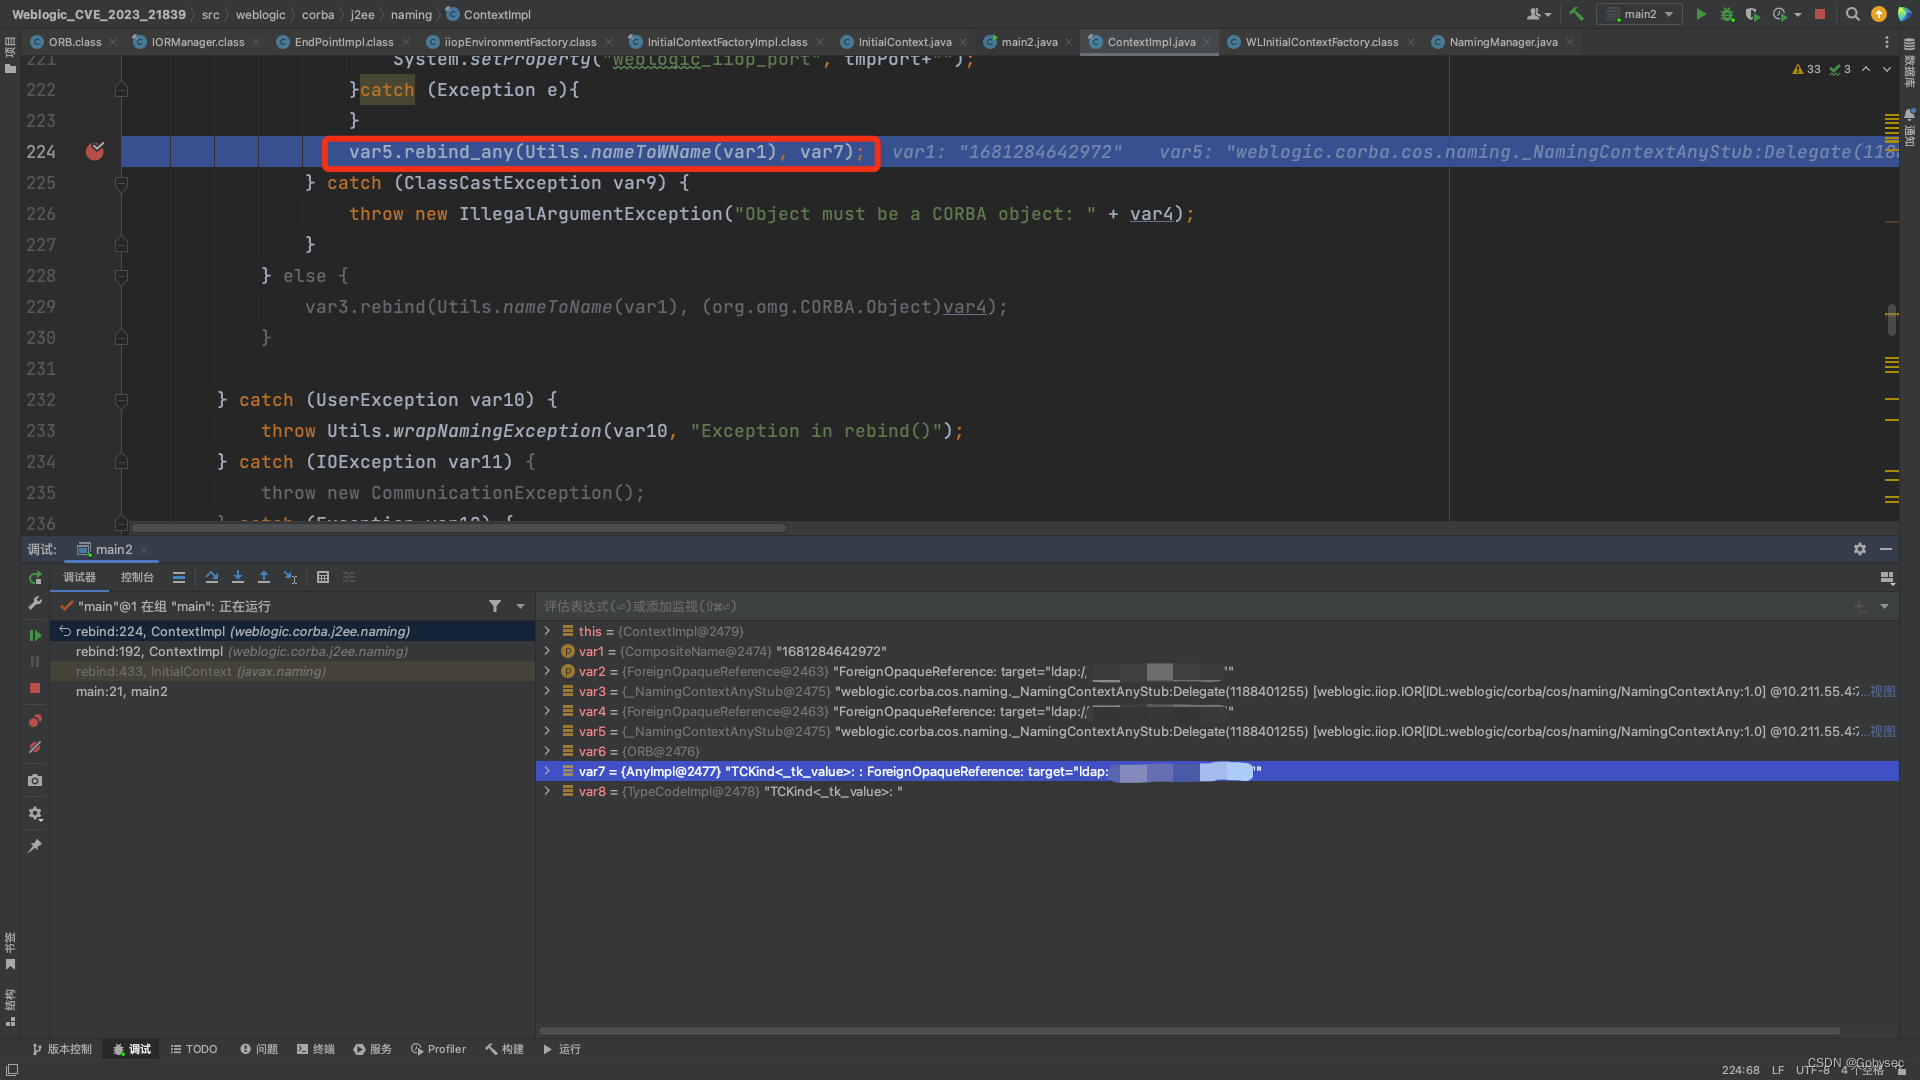Image resolution: width=1920 pixels, height=1080 pixels.
Task: Expand the var8 TypeCodeImpl variable
Action: click(x=547, y=791)
